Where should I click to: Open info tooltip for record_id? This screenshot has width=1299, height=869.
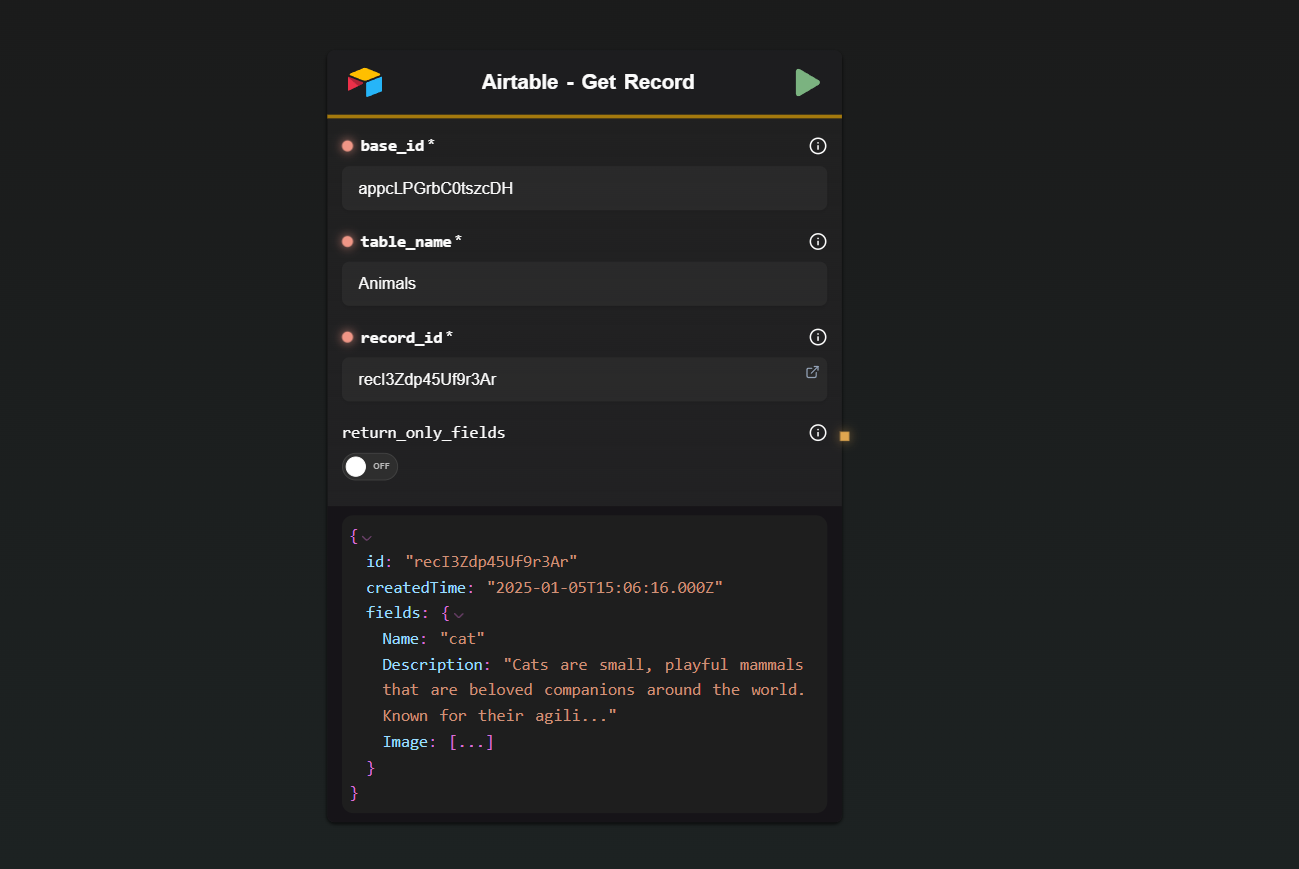(818, 337)
